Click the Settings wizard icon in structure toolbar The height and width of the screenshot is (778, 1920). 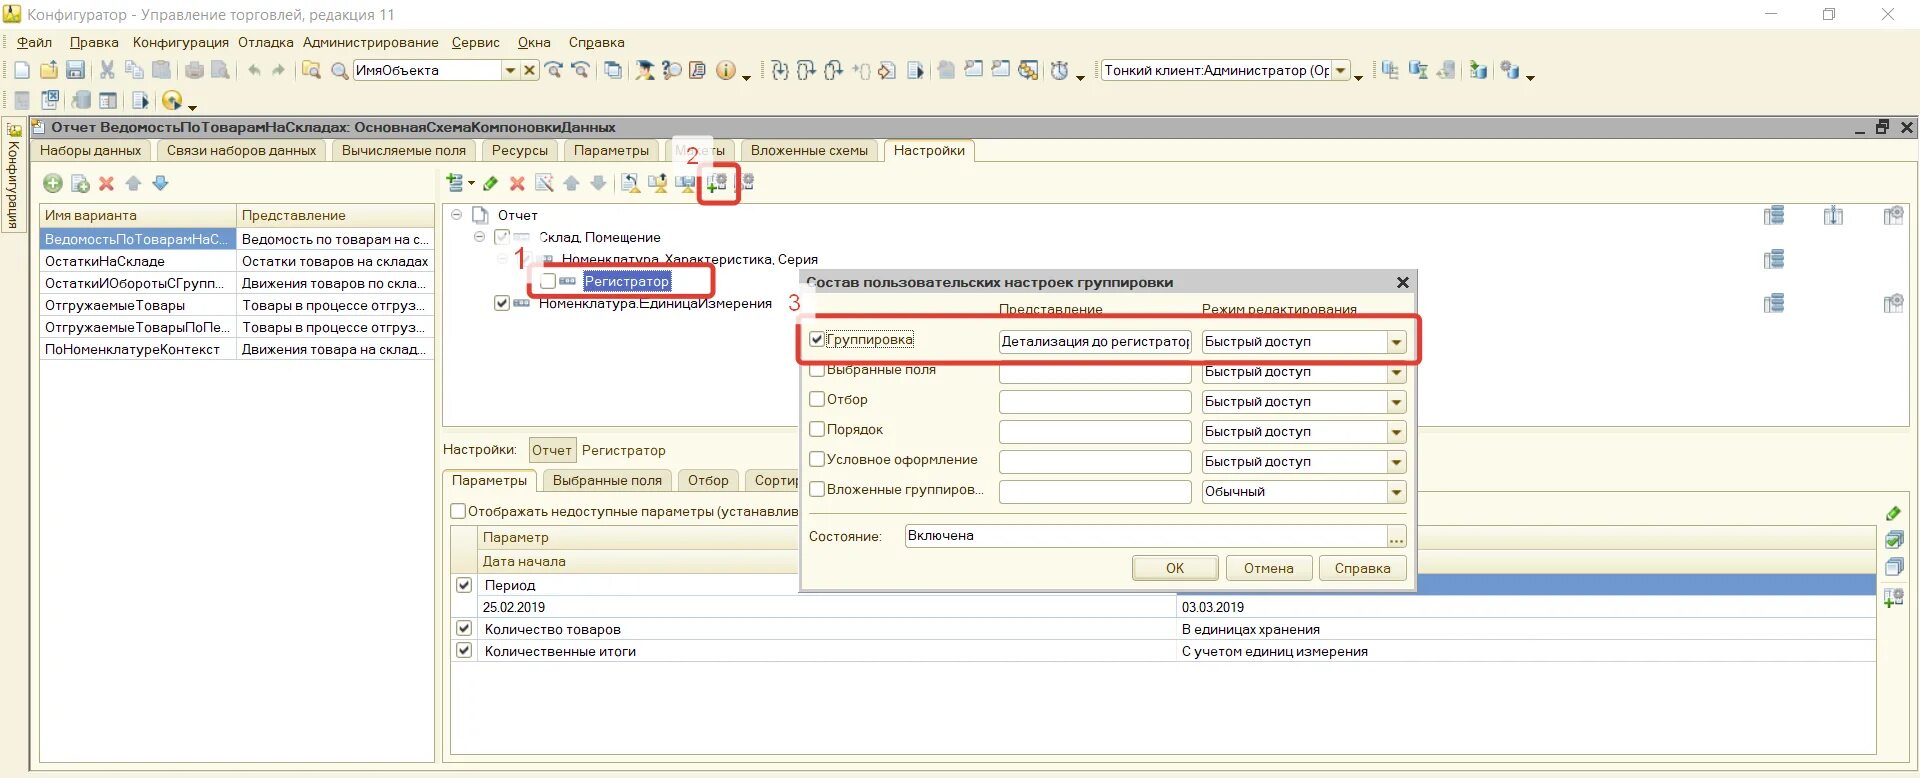click(544, 183)
